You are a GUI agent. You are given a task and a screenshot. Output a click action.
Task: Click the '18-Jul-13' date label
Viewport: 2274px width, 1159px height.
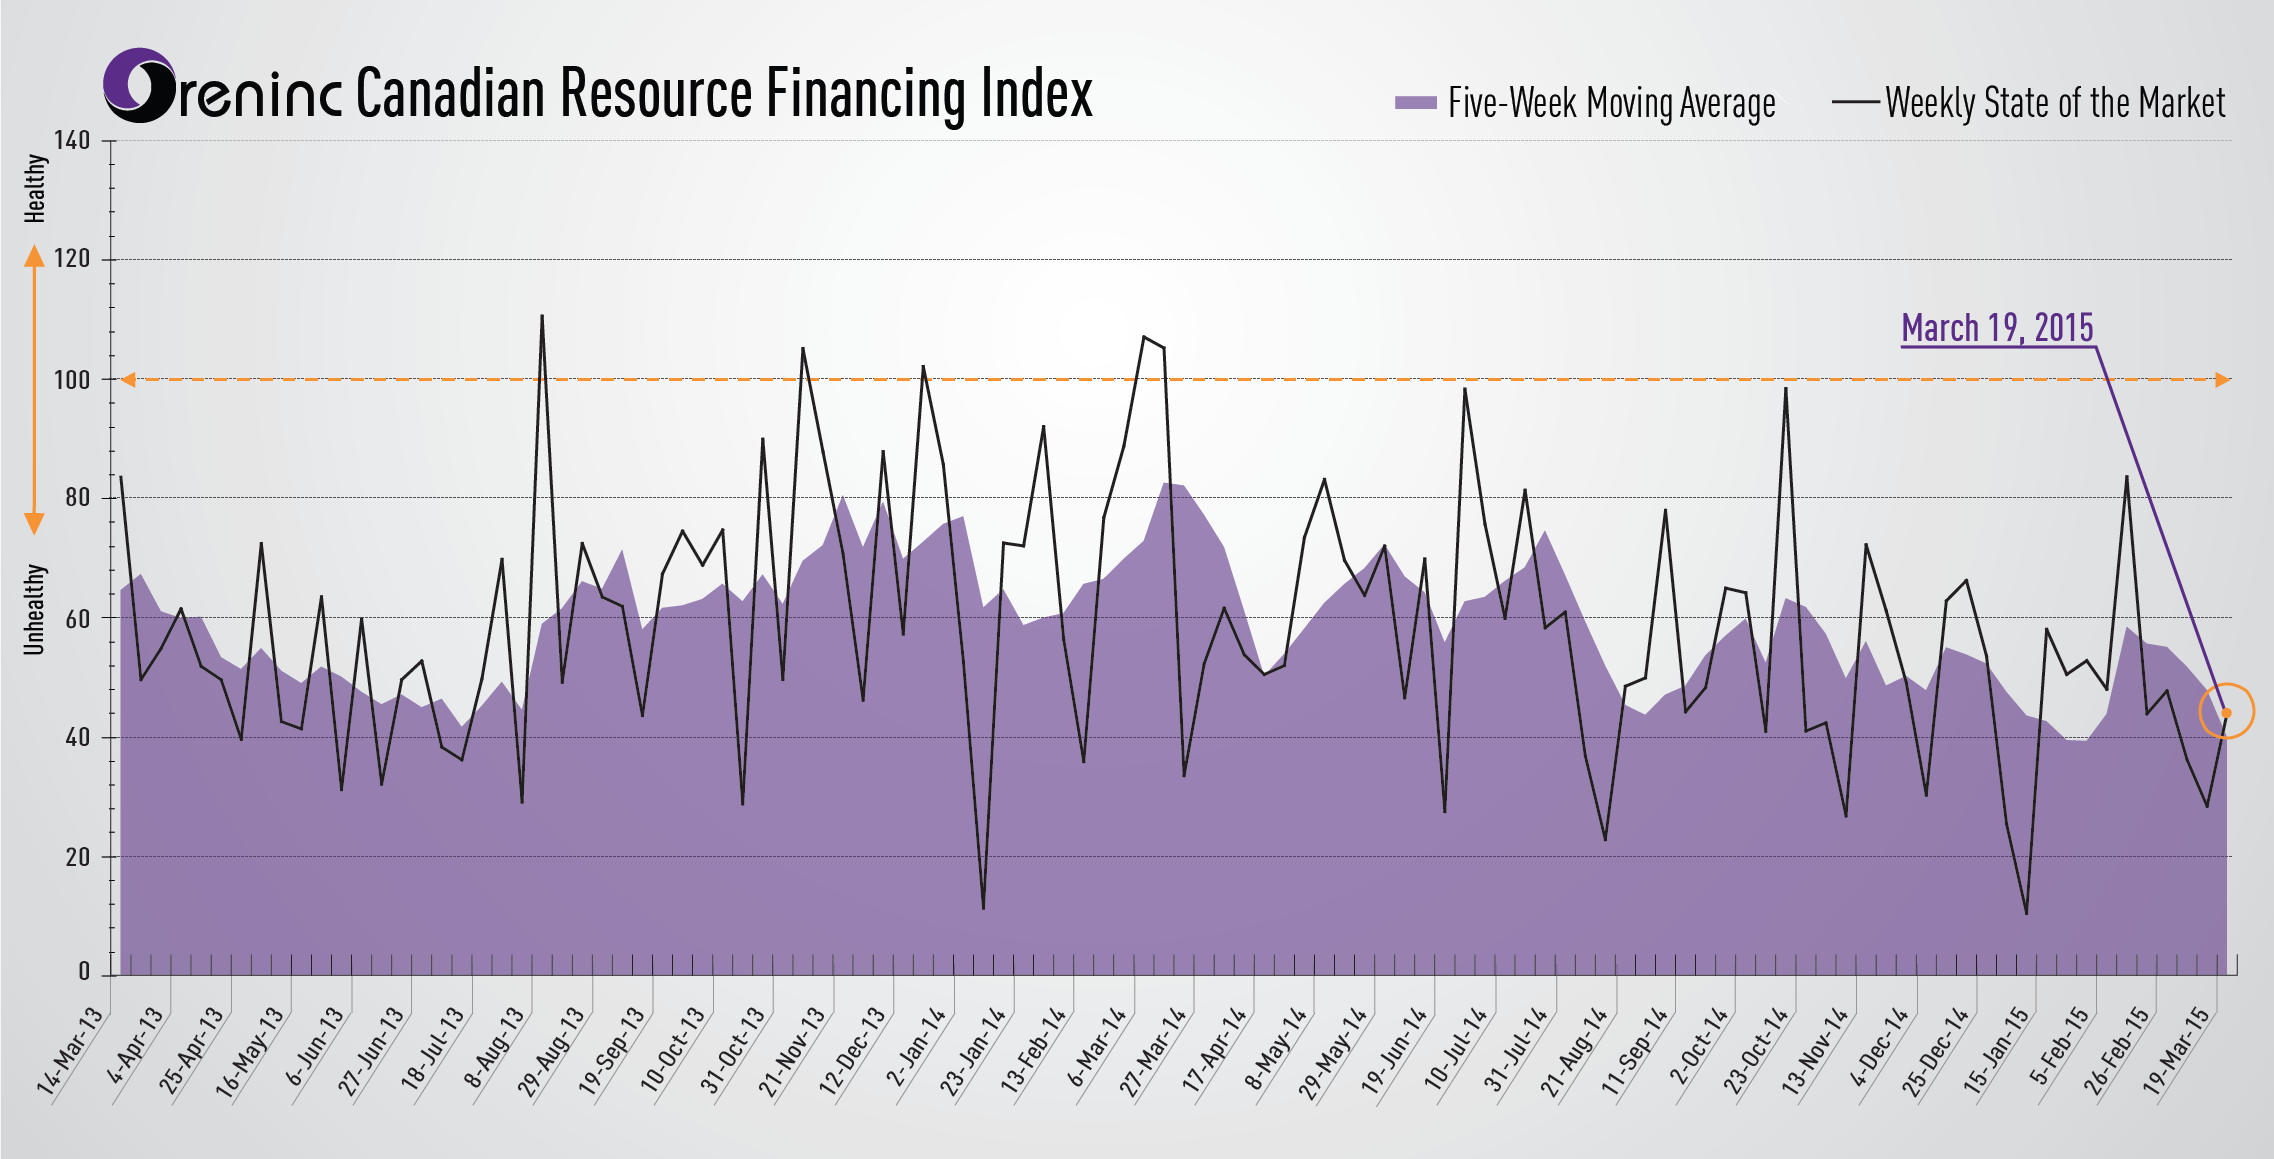[433, 1048]
